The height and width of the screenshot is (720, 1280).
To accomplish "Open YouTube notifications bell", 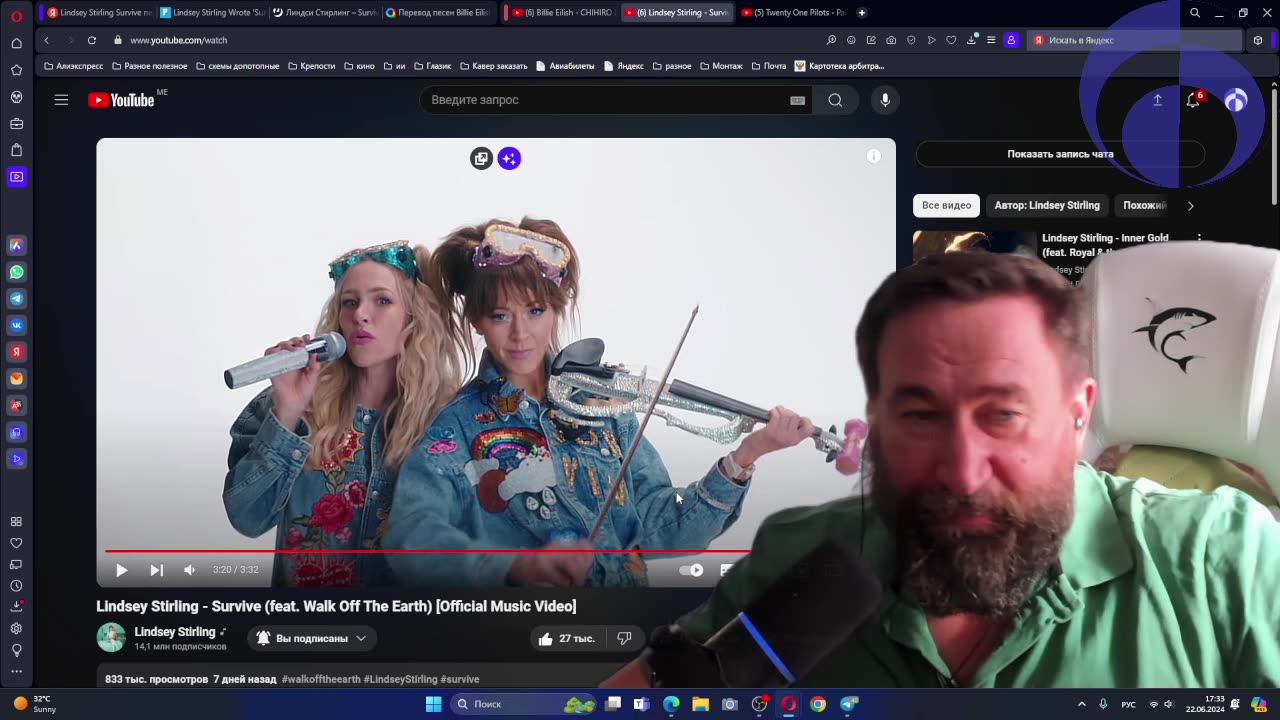I will pos(1193,100).
